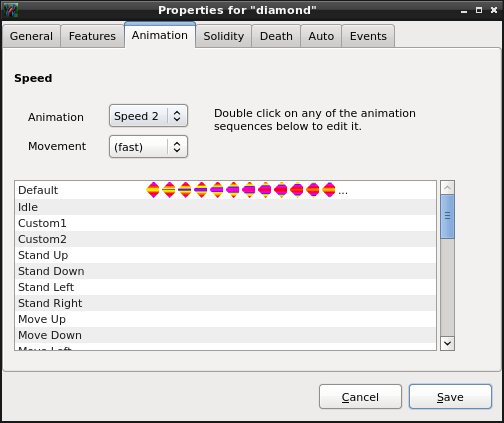This screenshot has width=504, height=423.
Task: Click the animation list scrollbar handle
Action: point(447,217)
